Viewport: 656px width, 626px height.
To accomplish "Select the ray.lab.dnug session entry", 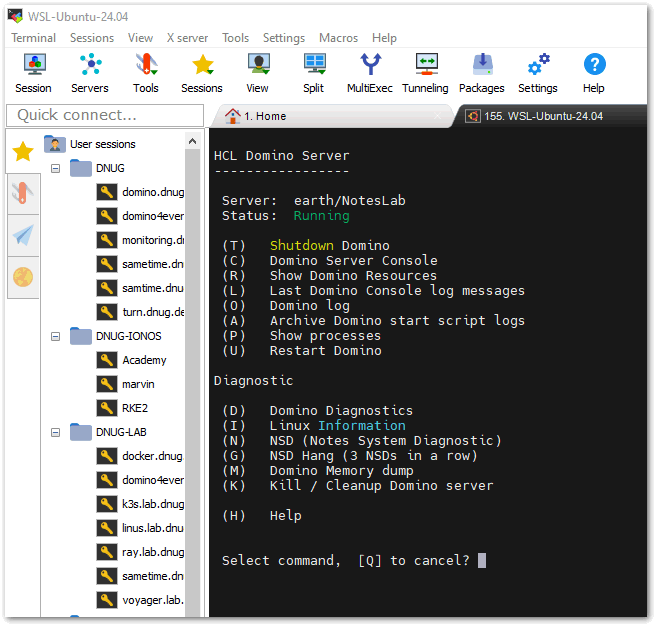I will coord(153,552).
